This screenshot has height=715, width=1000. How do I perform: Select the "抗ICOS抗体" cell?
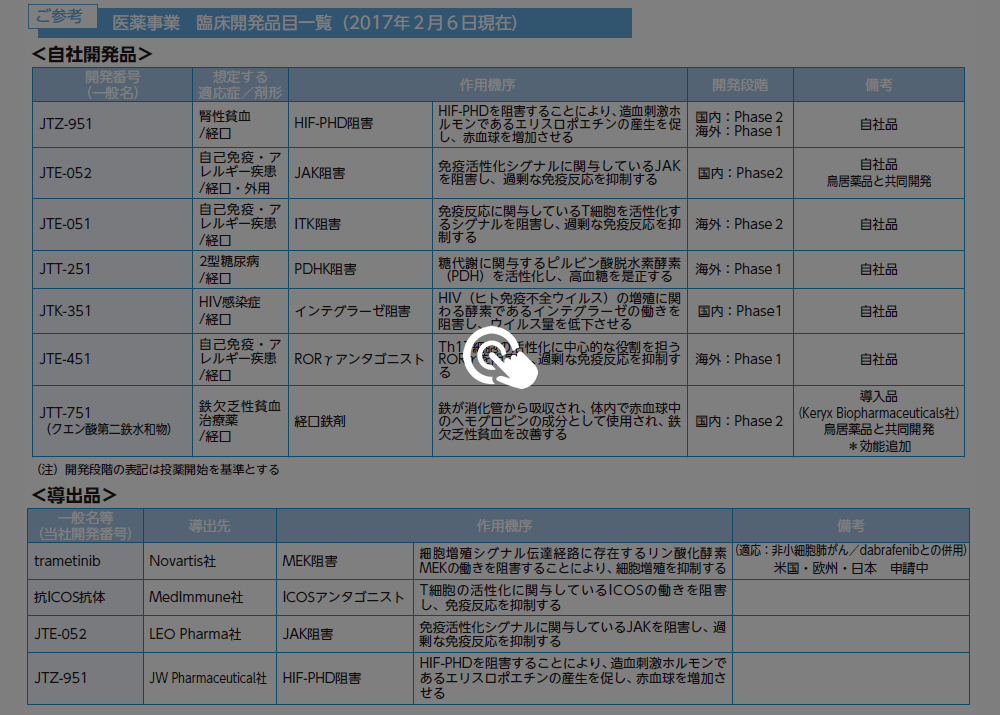(x=85, y=598)
